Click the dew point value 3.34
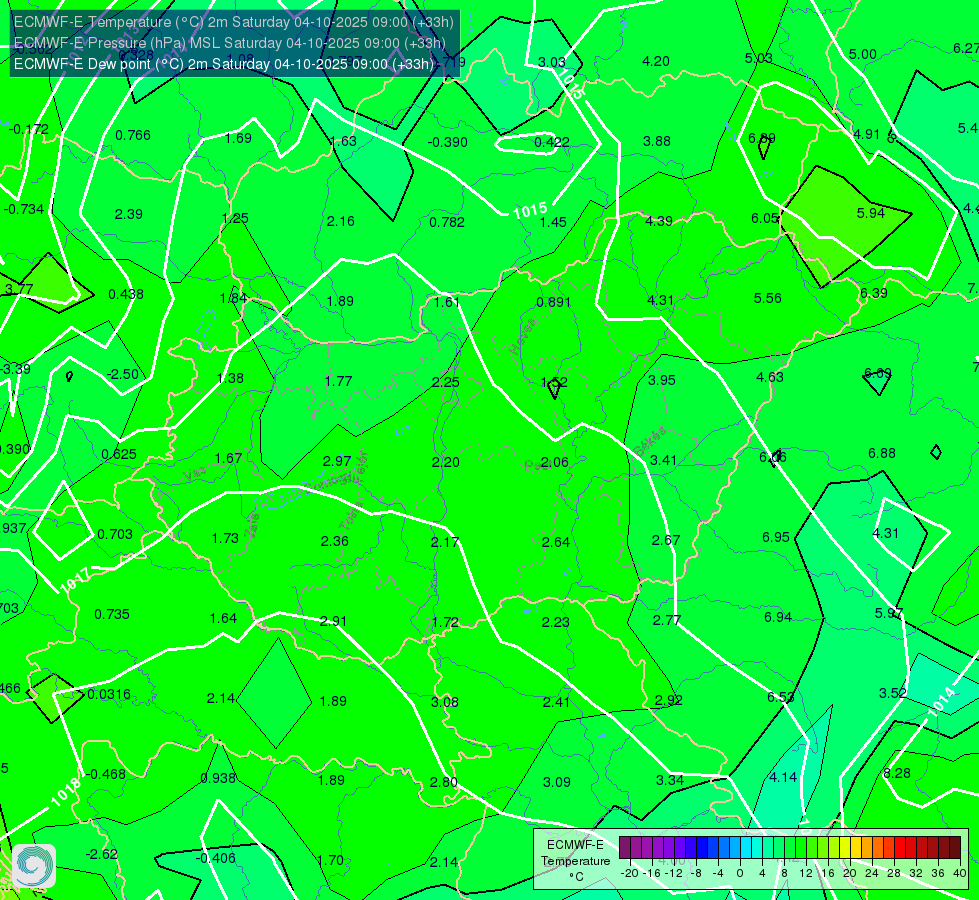 coord(669,780)
